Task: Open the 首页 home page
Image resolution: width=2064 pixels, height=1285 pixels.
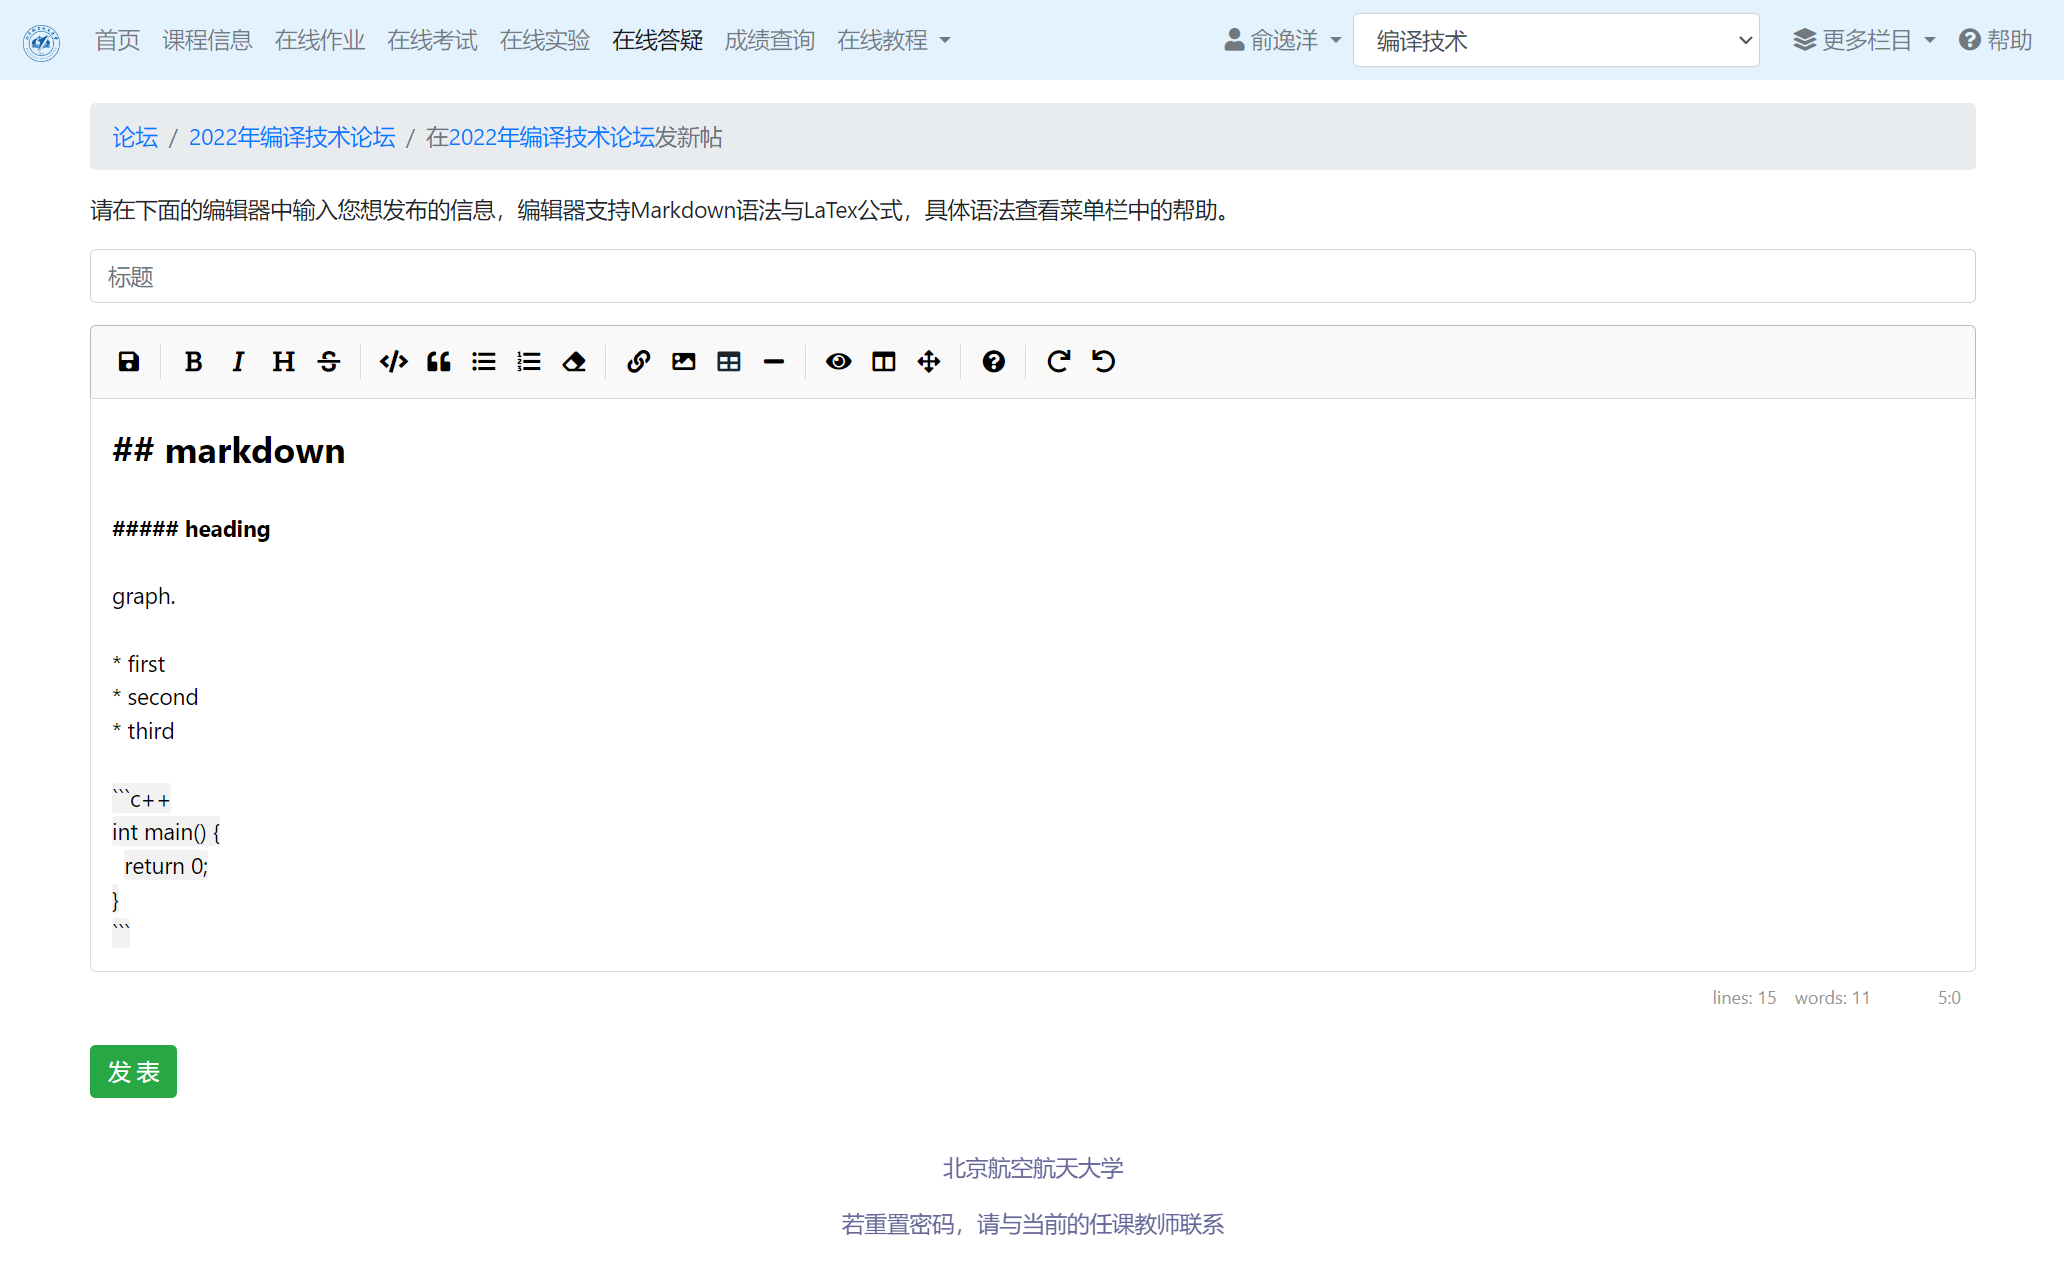Action: [118, 41]
